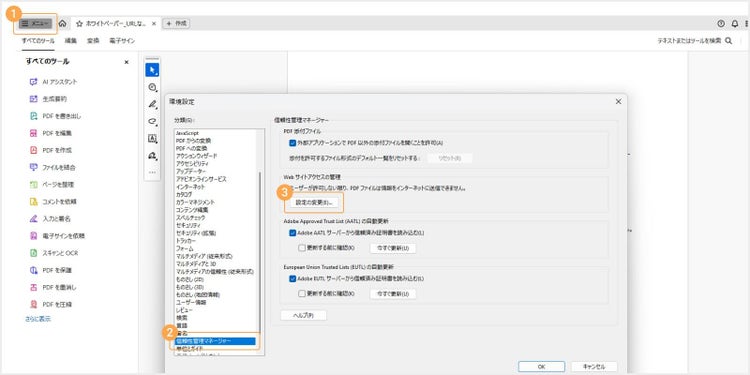Click 今すぐ更新 button for EUTL
Viewport: 750px width, 375px height.
coord(393,294)
